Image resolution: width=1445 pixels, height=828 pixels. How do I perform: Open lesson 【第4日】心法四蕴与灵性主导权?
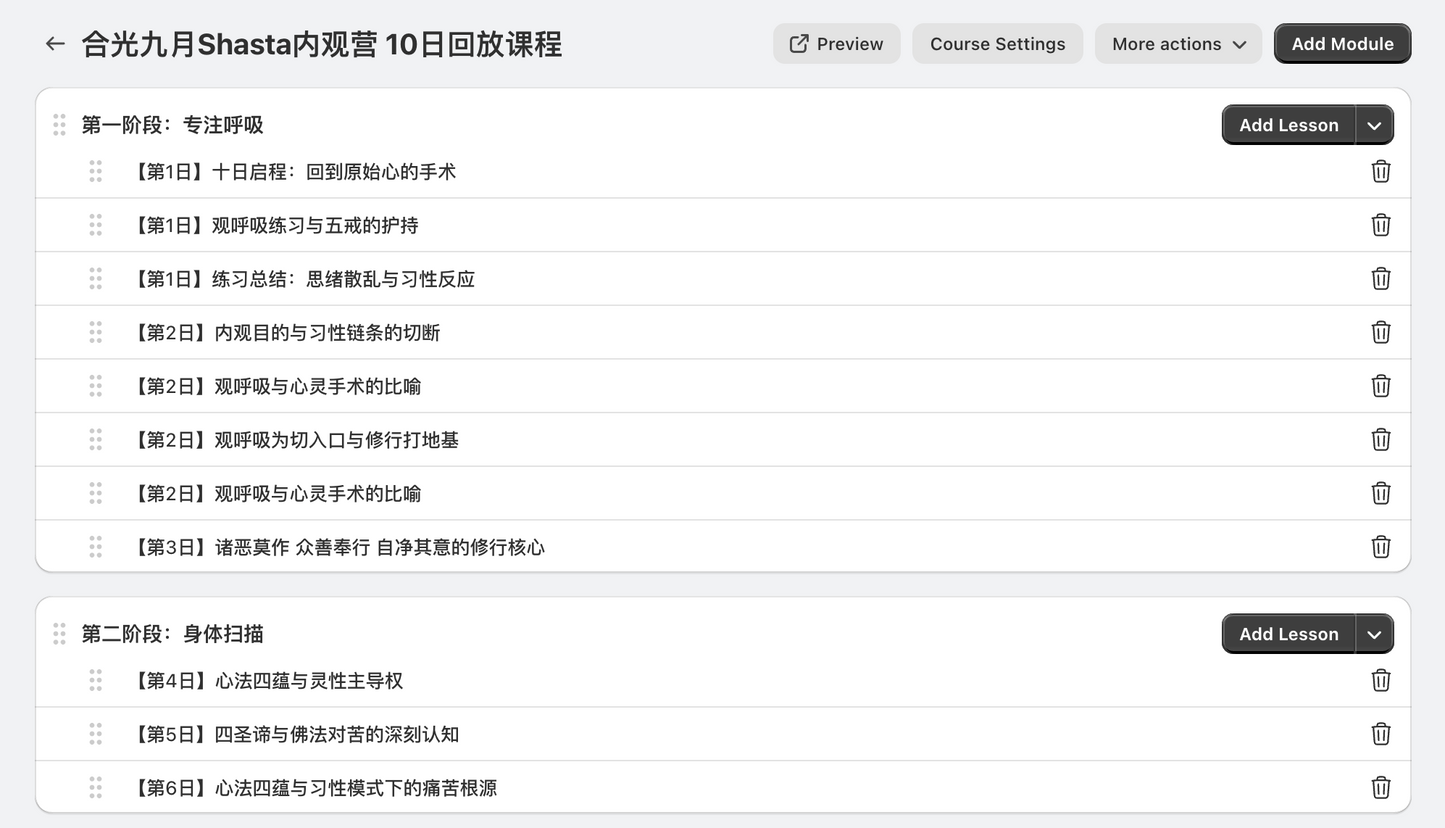266,681
